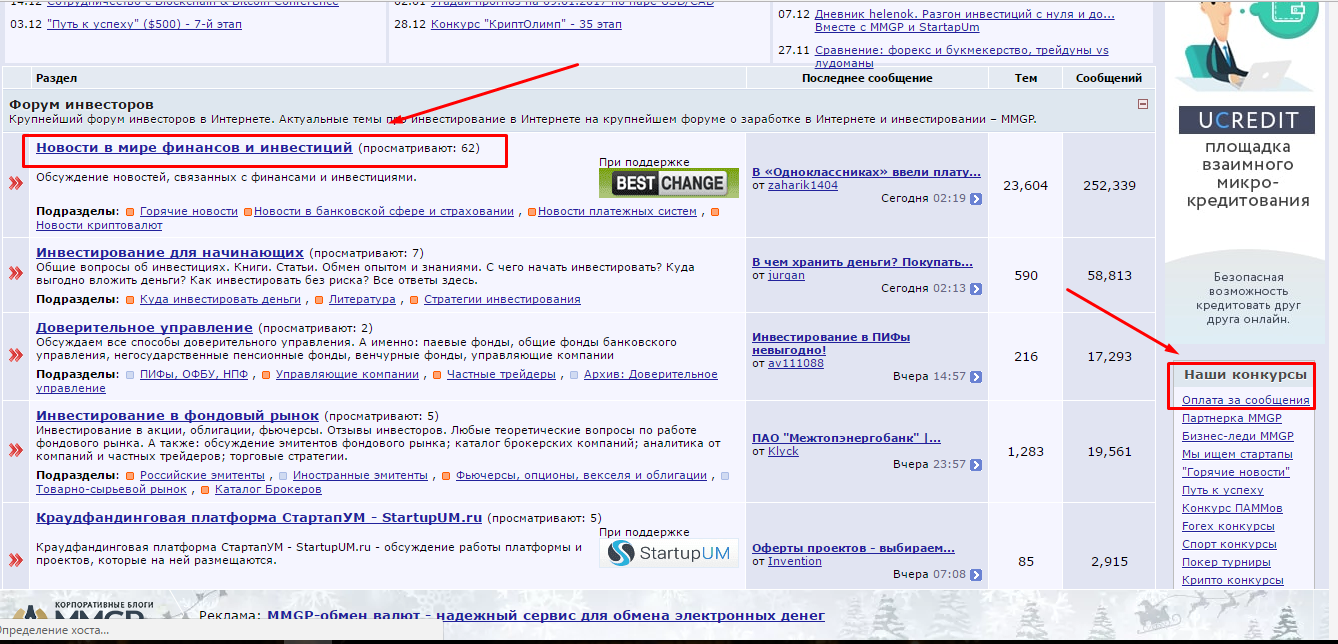Viewport: 1338px width, 644px height.
Task: Click orange icon before Новости платежных систем
Action: click(x=531, y=212)
